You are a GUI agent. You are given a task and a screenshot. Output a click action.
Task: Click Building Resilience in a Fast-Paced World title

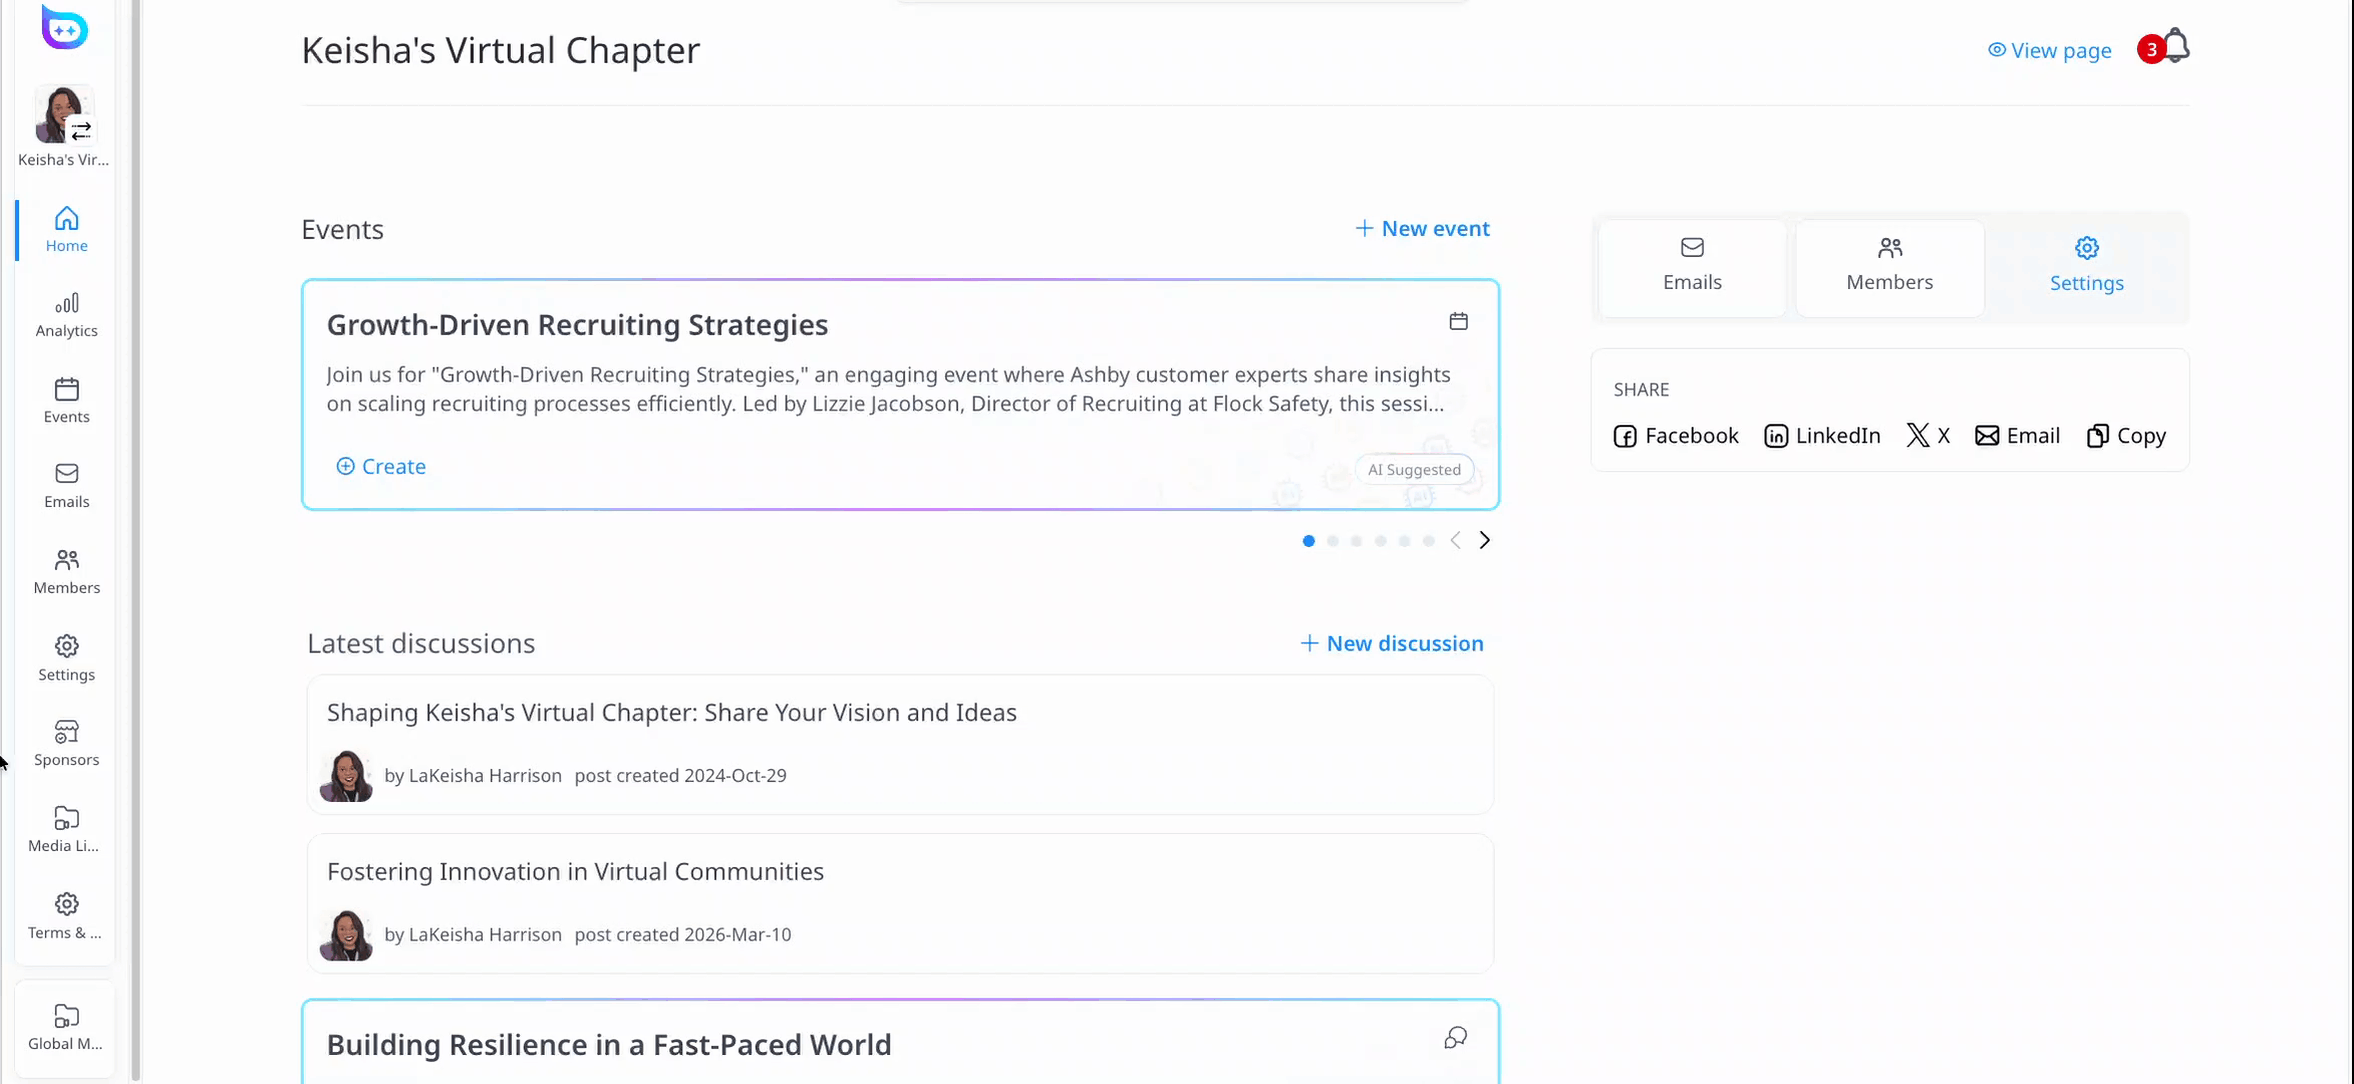[x=609, y=1045]
